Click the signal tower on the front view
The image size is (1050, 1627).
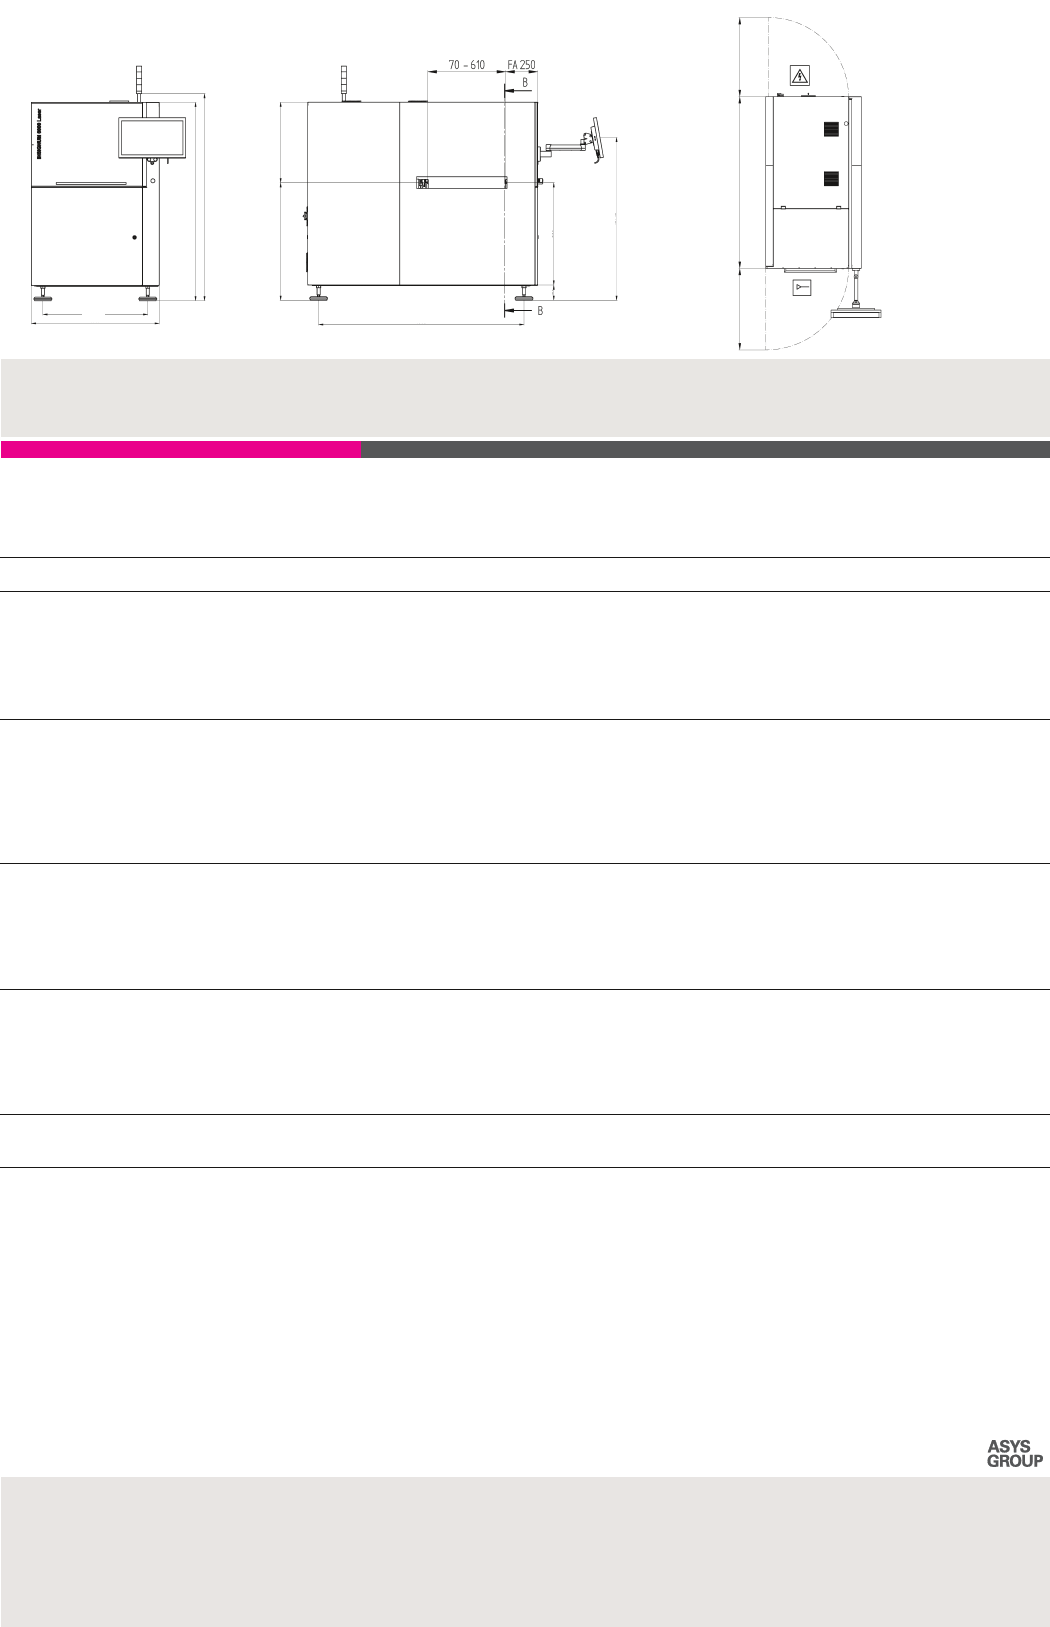[139, 82]
